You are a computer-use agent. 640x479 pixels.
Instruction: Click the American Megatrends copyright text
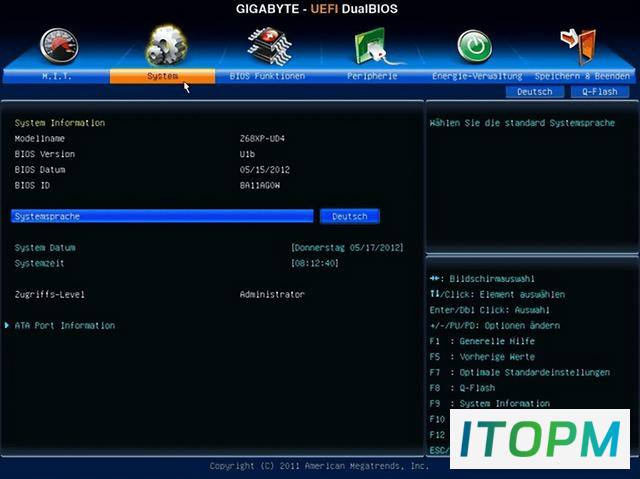point(319,466)
